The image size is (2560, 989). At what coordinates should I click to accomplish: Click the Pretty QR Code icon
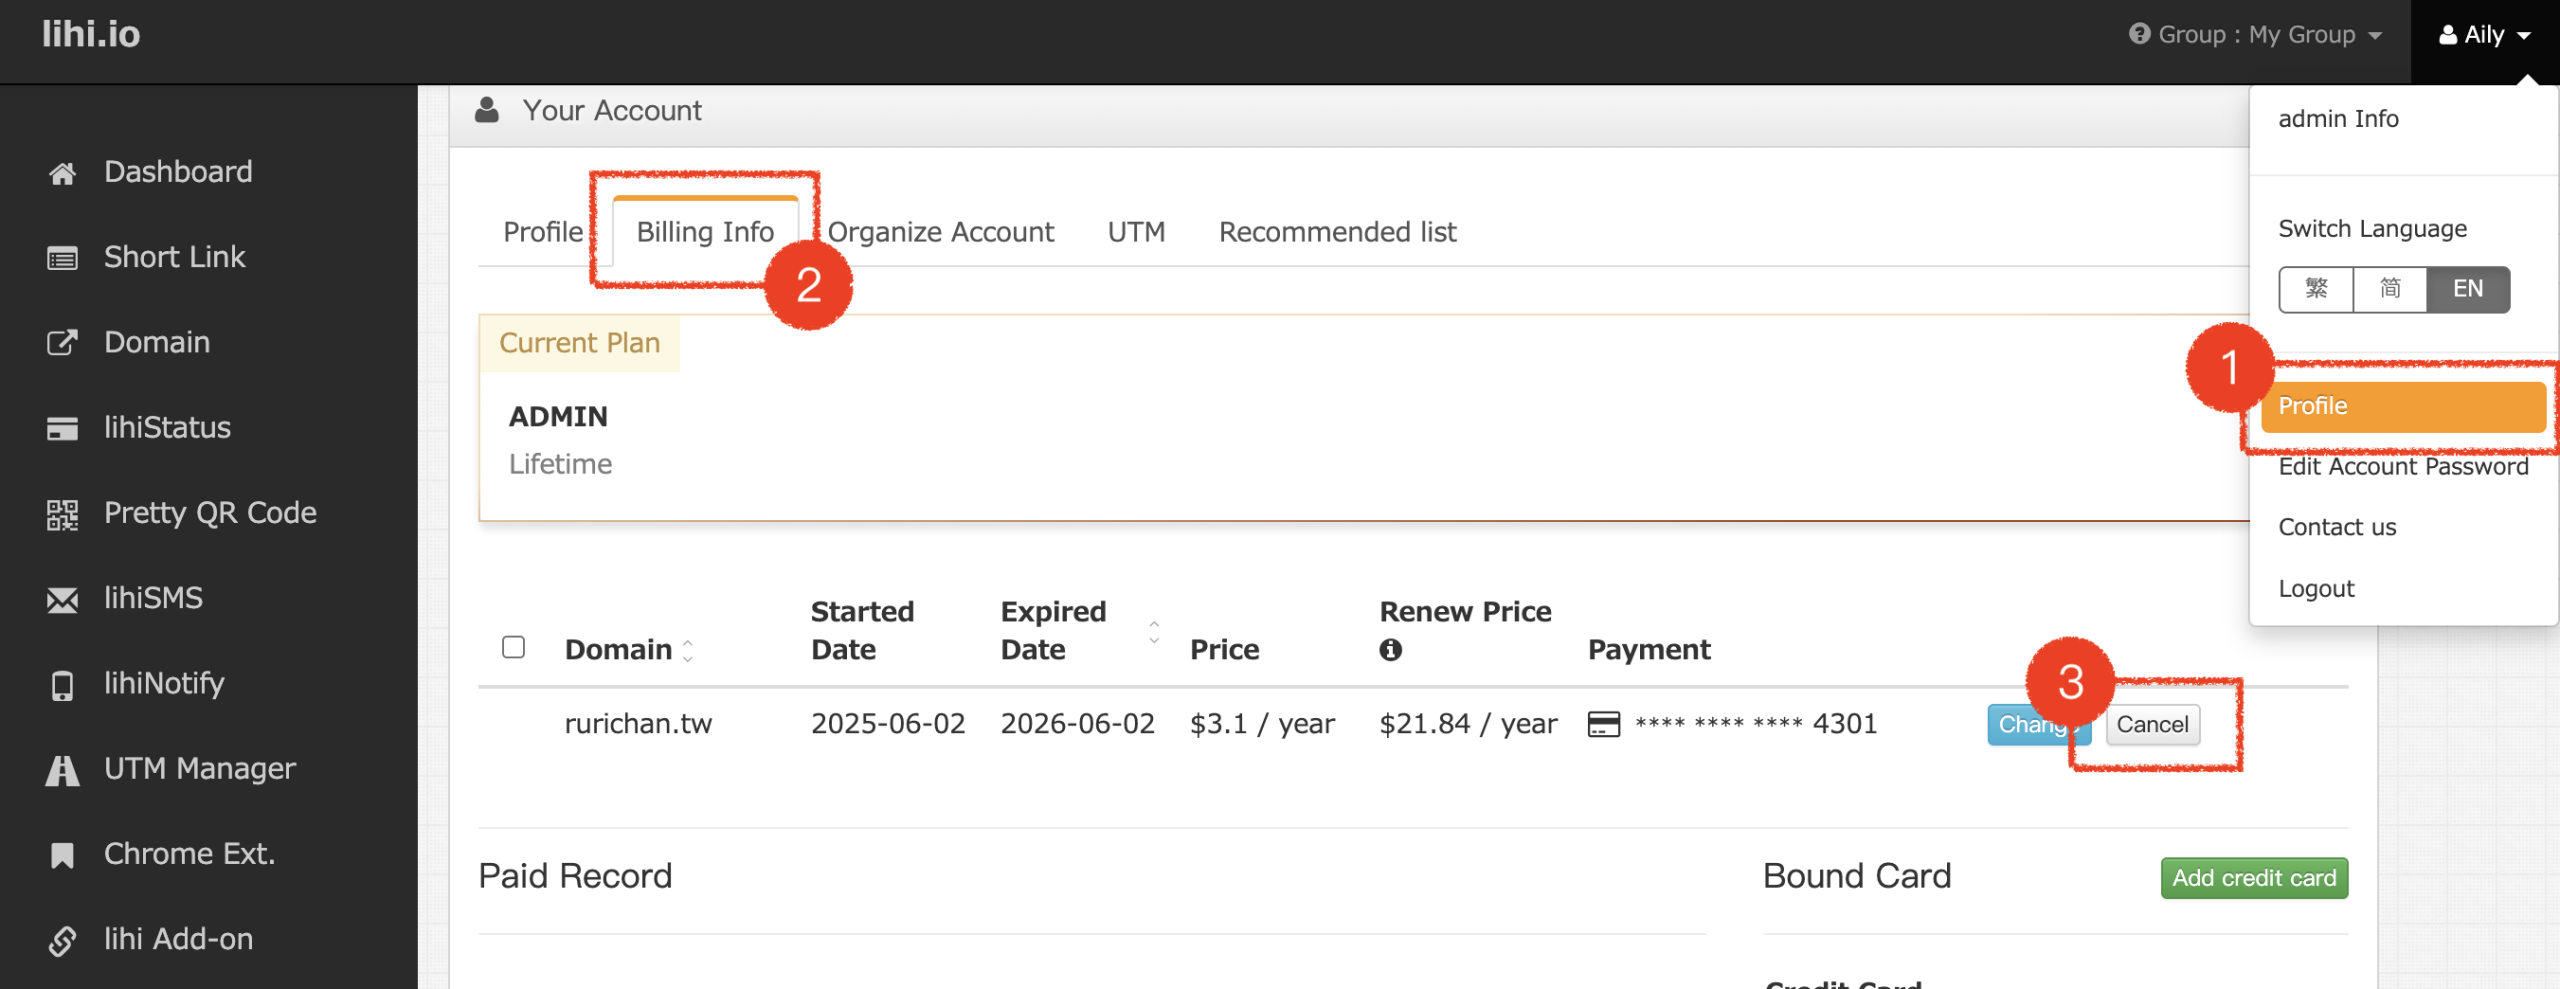coord(62,514)
